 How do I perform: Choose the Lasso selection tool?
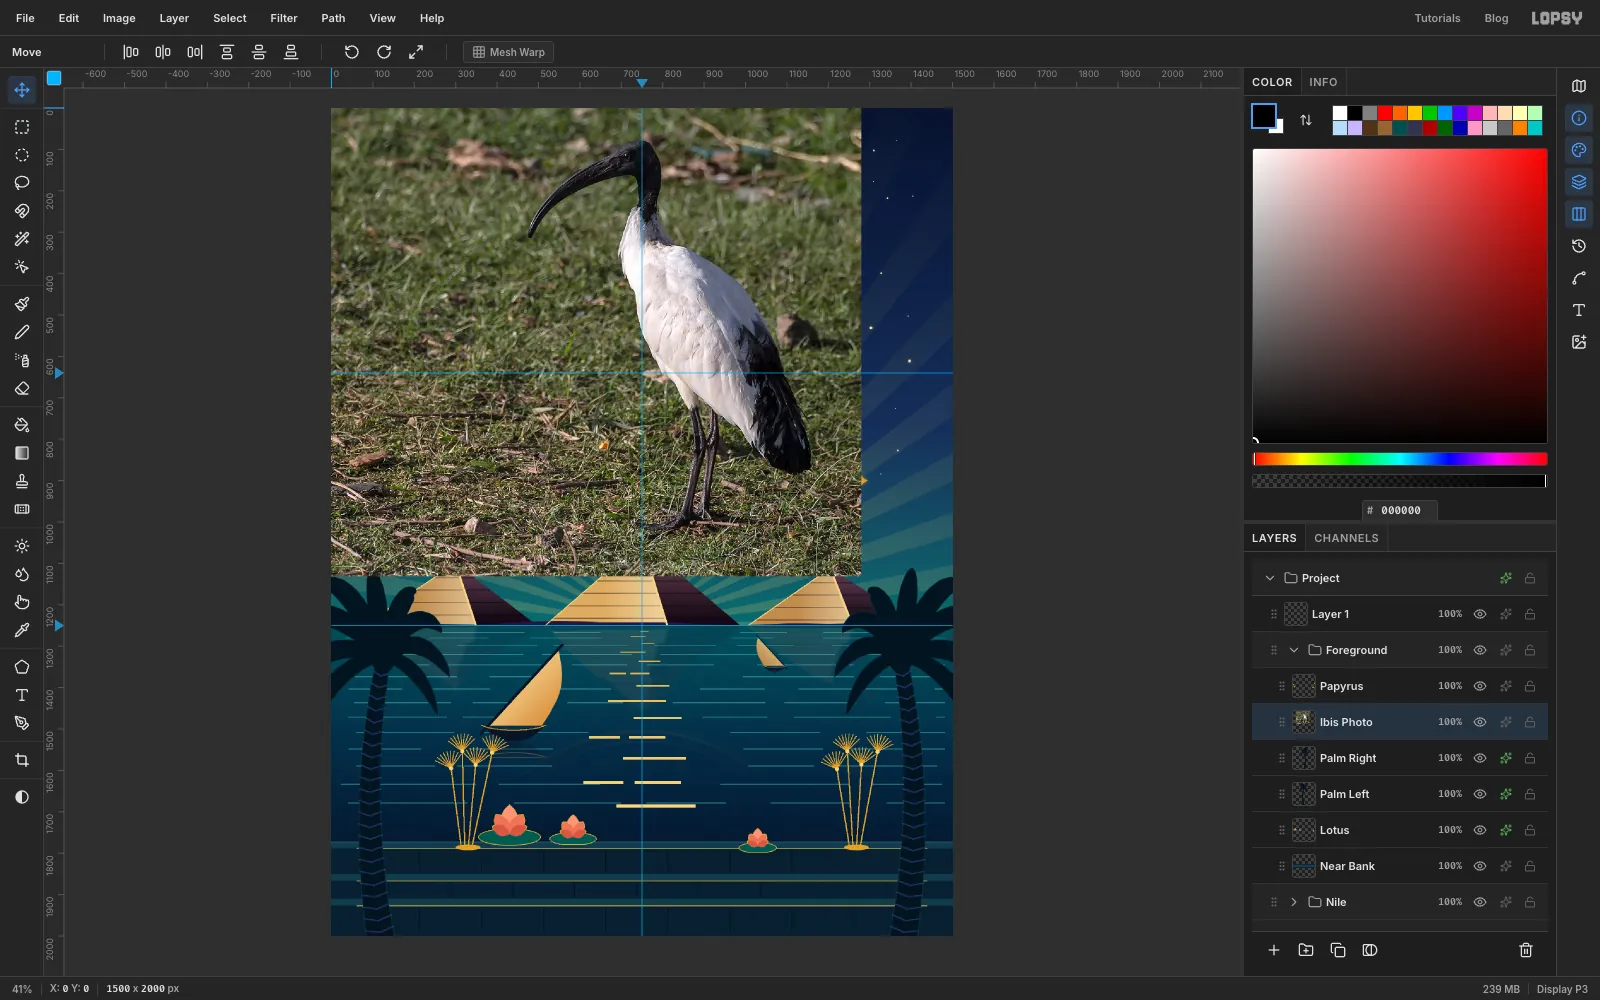(21, 183)
